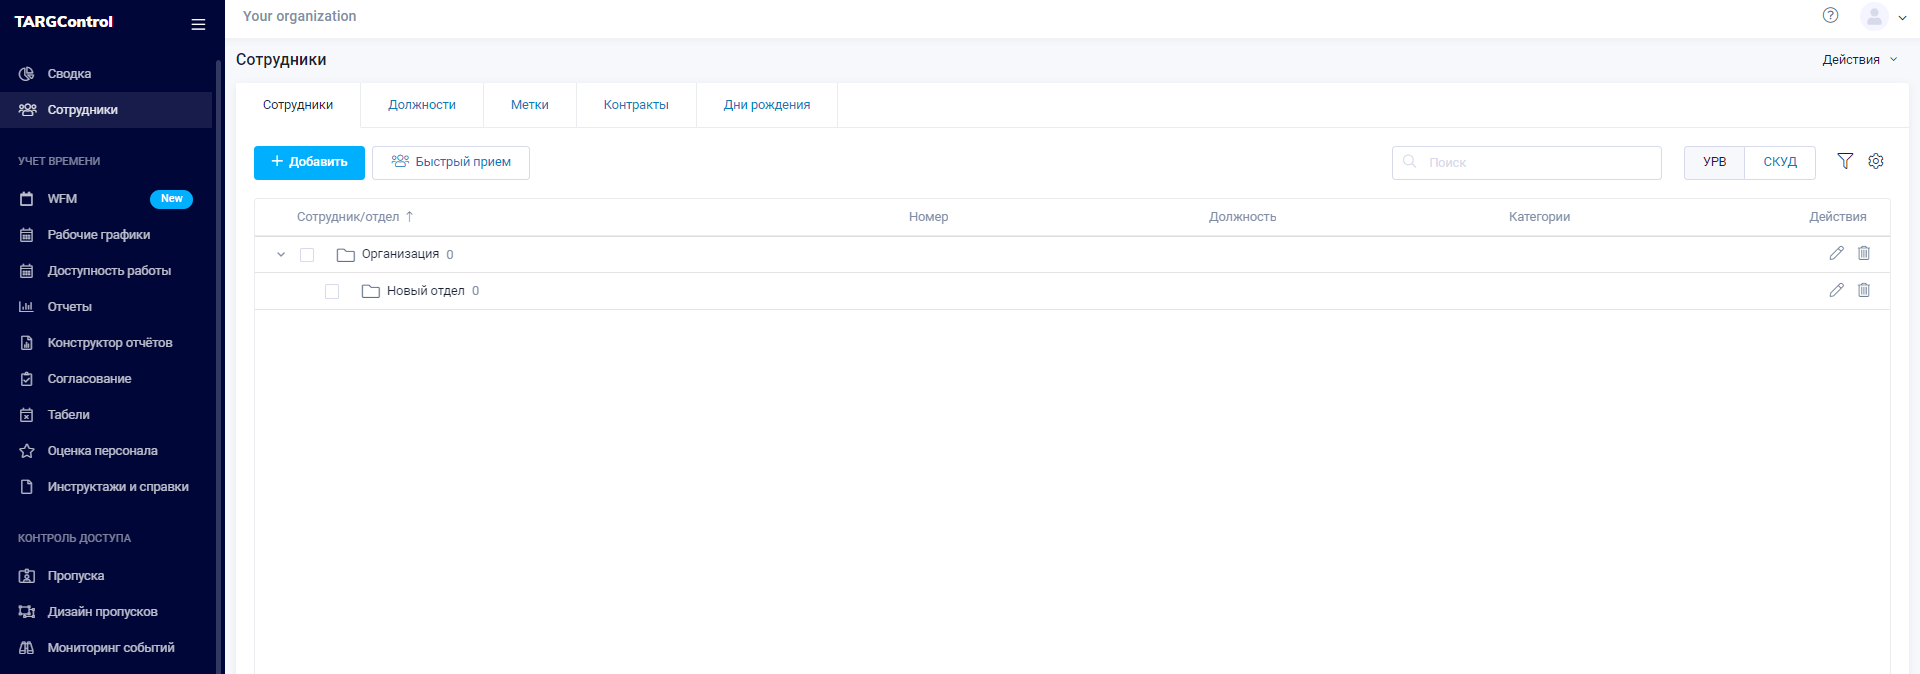Switch view to СКУД mode
Viewport: 1920px width, 674px height.
tap(1780, 162)
